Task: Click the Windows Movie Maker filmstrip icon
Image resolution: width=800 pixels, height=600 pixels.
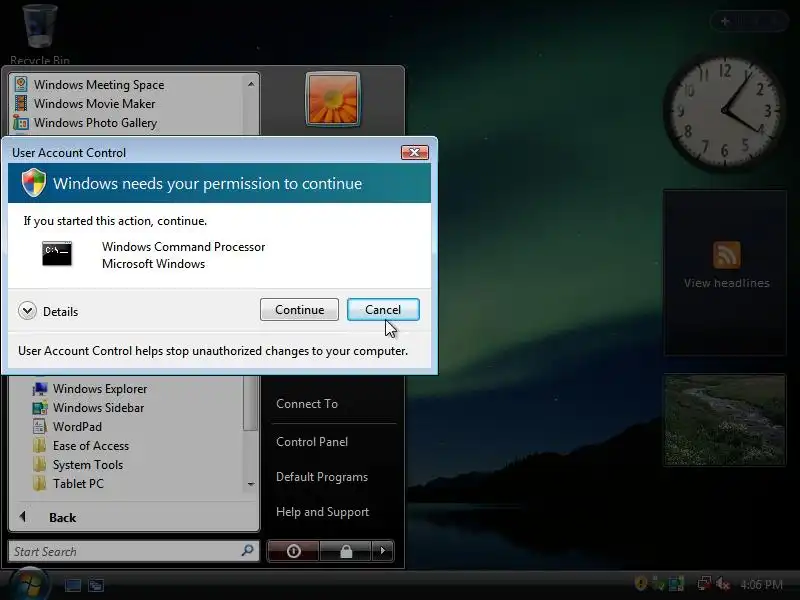Action: 21,104
